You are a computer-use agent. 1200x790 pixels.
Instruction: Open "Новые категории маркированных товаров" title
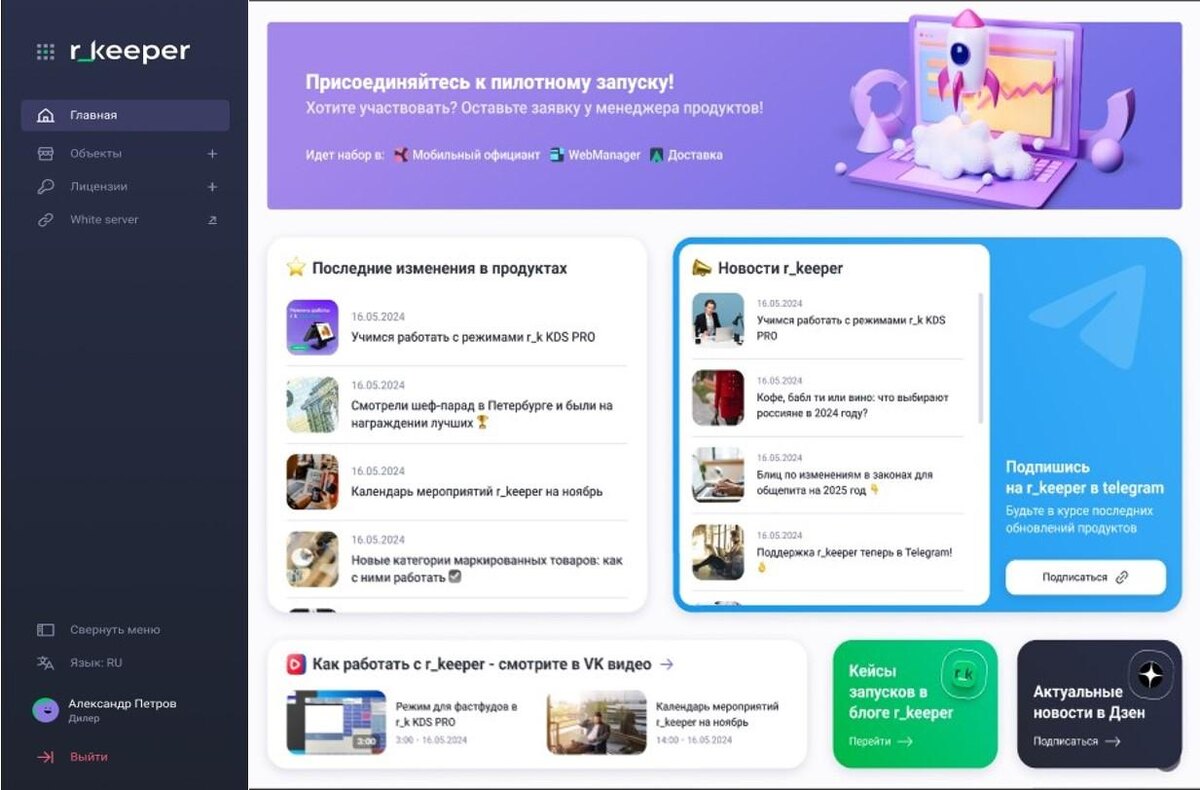[x=487, y=569]
